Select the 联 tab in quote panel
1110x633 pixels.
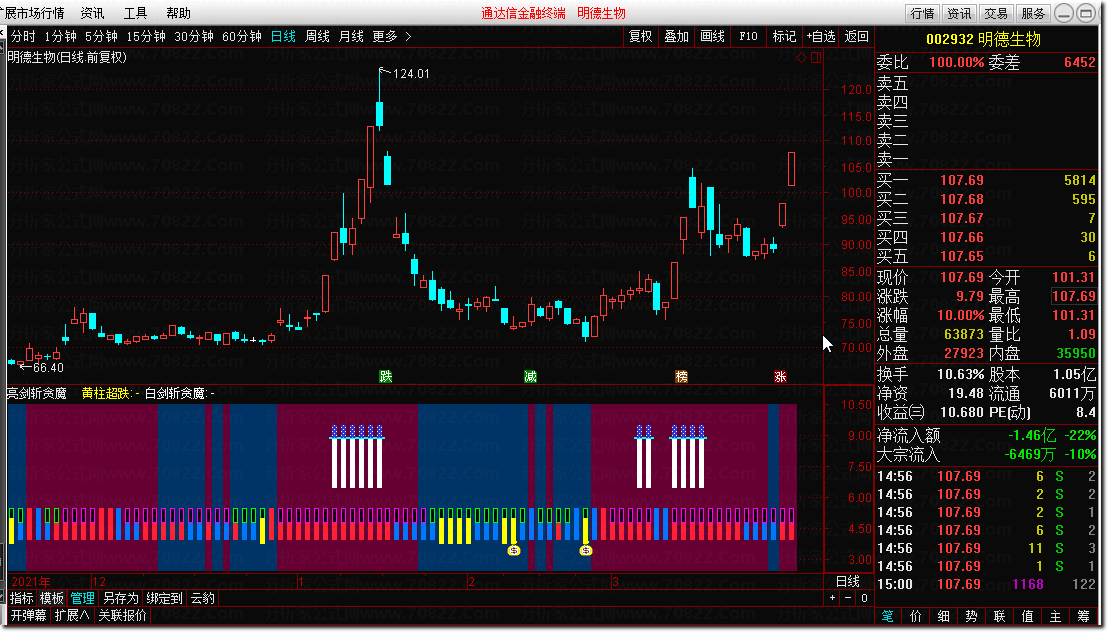tap(1000, 617)
